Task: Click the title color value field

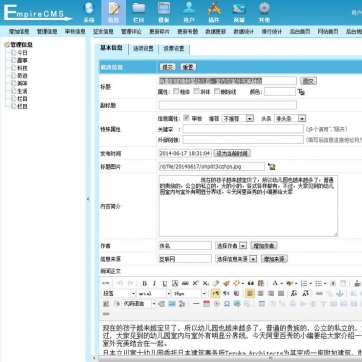Action: [x=280, y=91]
